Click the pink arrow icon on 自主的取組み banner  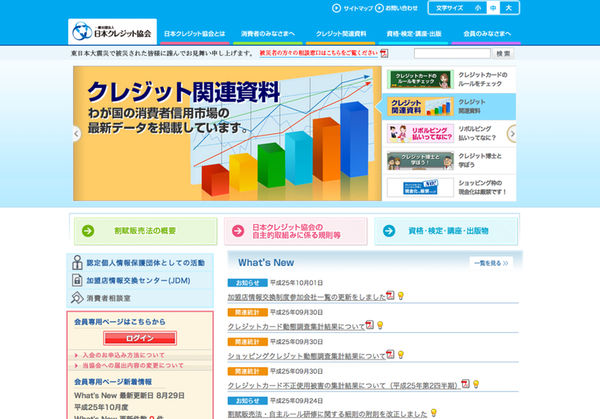(x=238, y=231)
